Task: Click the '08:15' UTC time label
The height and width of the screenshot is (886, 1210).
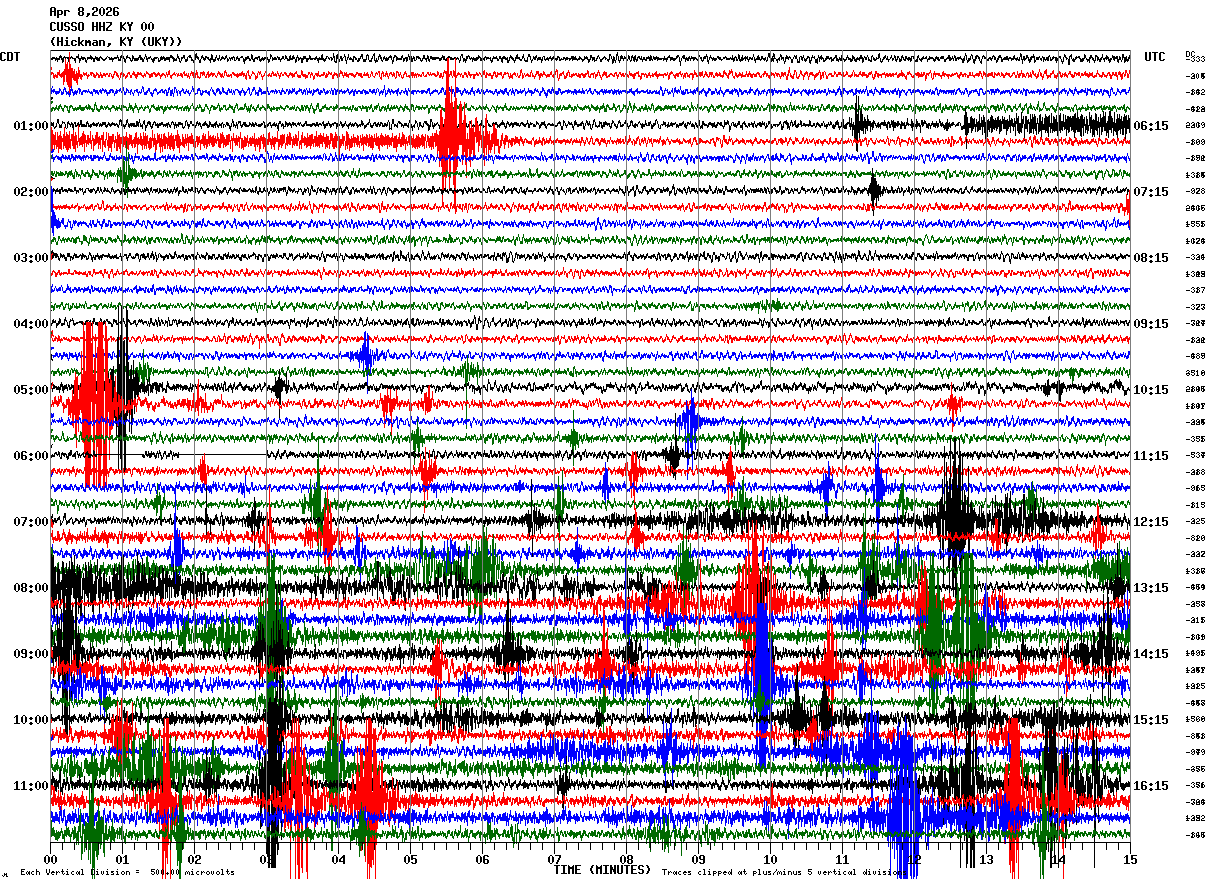Action: click(x=1151, y=258)
